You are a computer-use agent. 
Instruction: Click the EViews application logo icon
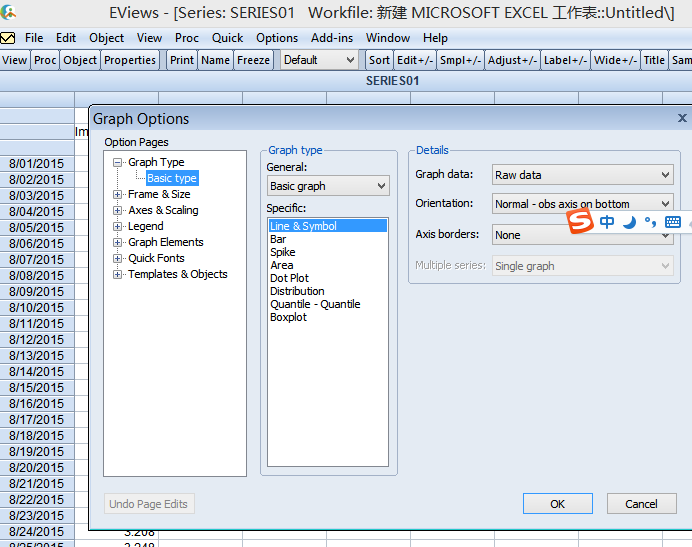[x=8, y=12]
